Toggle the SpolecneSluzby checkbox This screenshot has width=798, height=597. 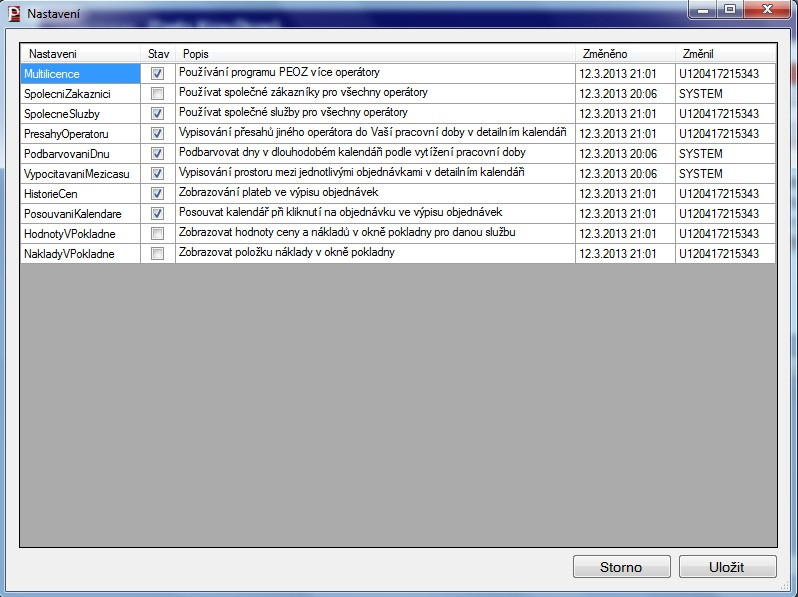[x=157, y=113]
